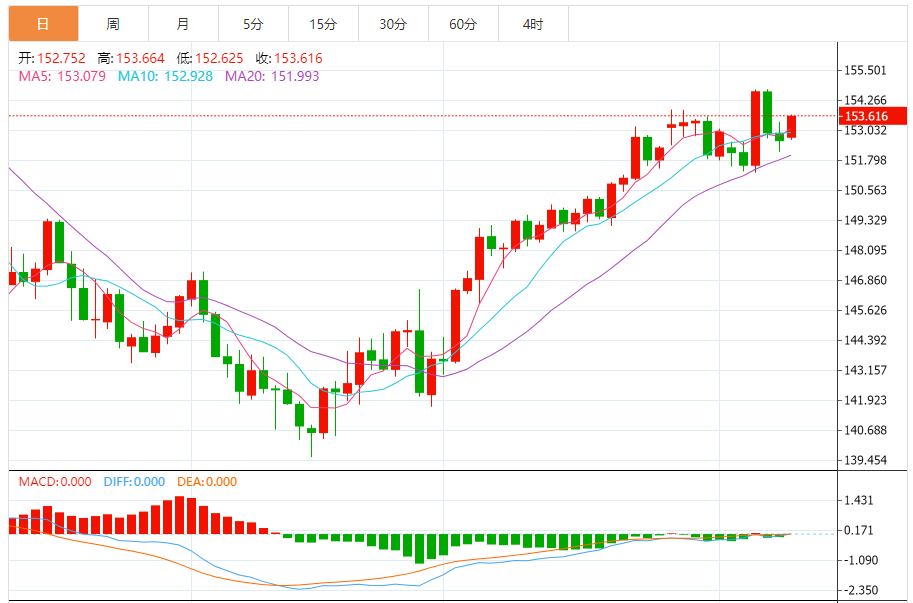Switch to the 周 weekly tab
This screenshot has width=913, height=603.
113,24
